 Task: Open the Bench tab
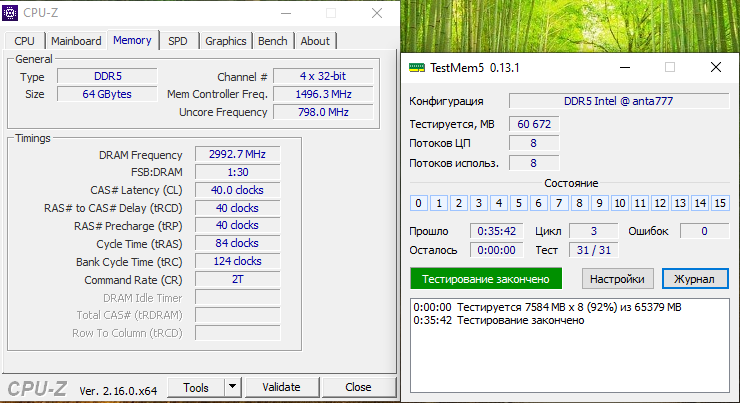(x=272, y=41)
